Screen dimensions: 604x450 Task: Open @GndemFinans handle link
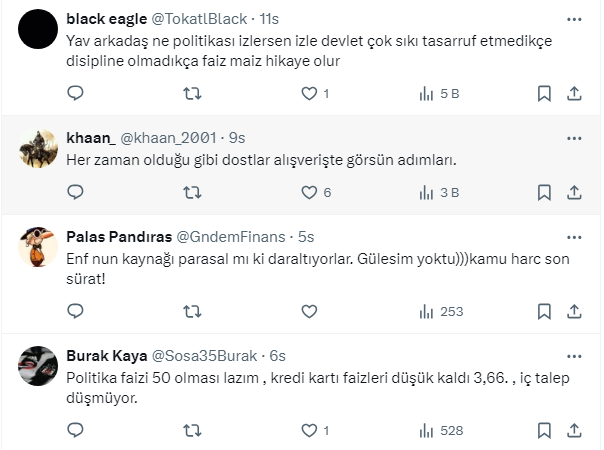tap(230, 237)
